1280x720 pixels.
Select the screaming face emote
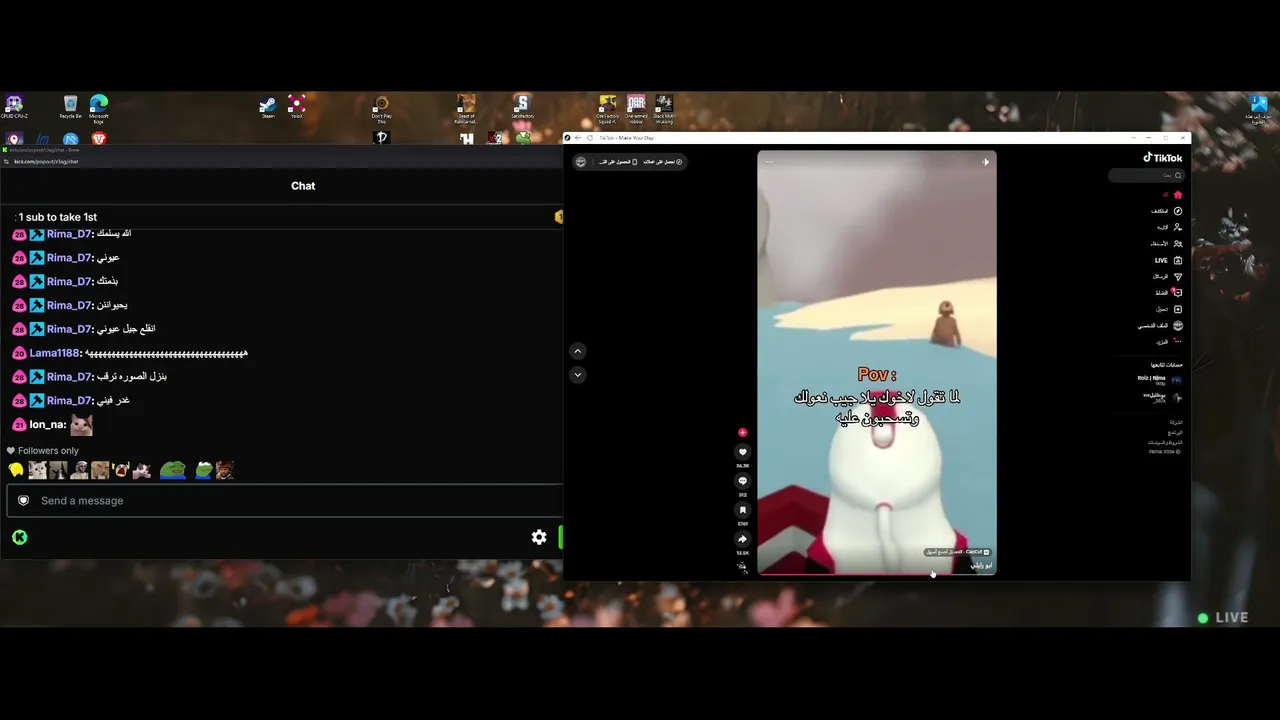[121, 470]
